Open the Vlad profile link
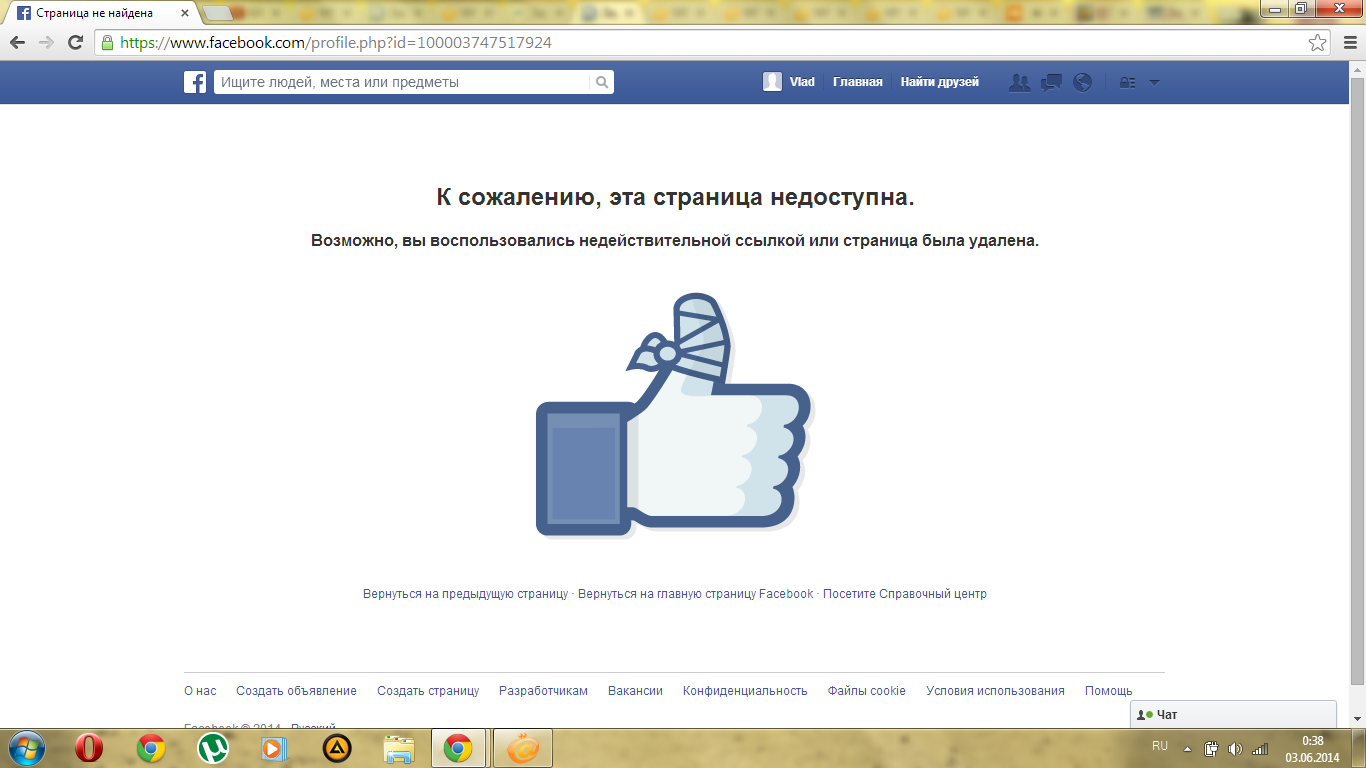1366x768 pixels. pyautogui.click(x=802, y=82)
